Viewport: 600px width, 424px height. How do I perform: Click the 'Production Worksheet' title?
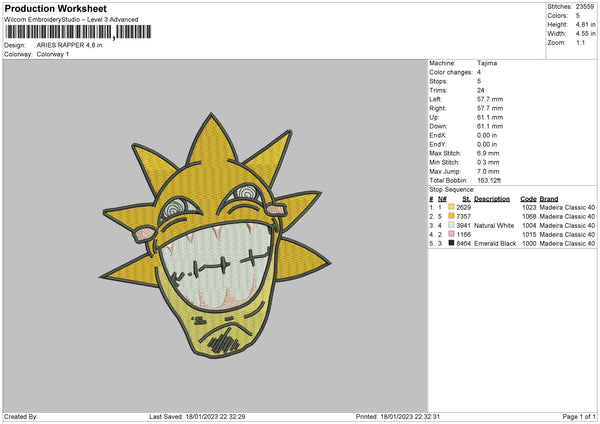[x=56, y=8]
